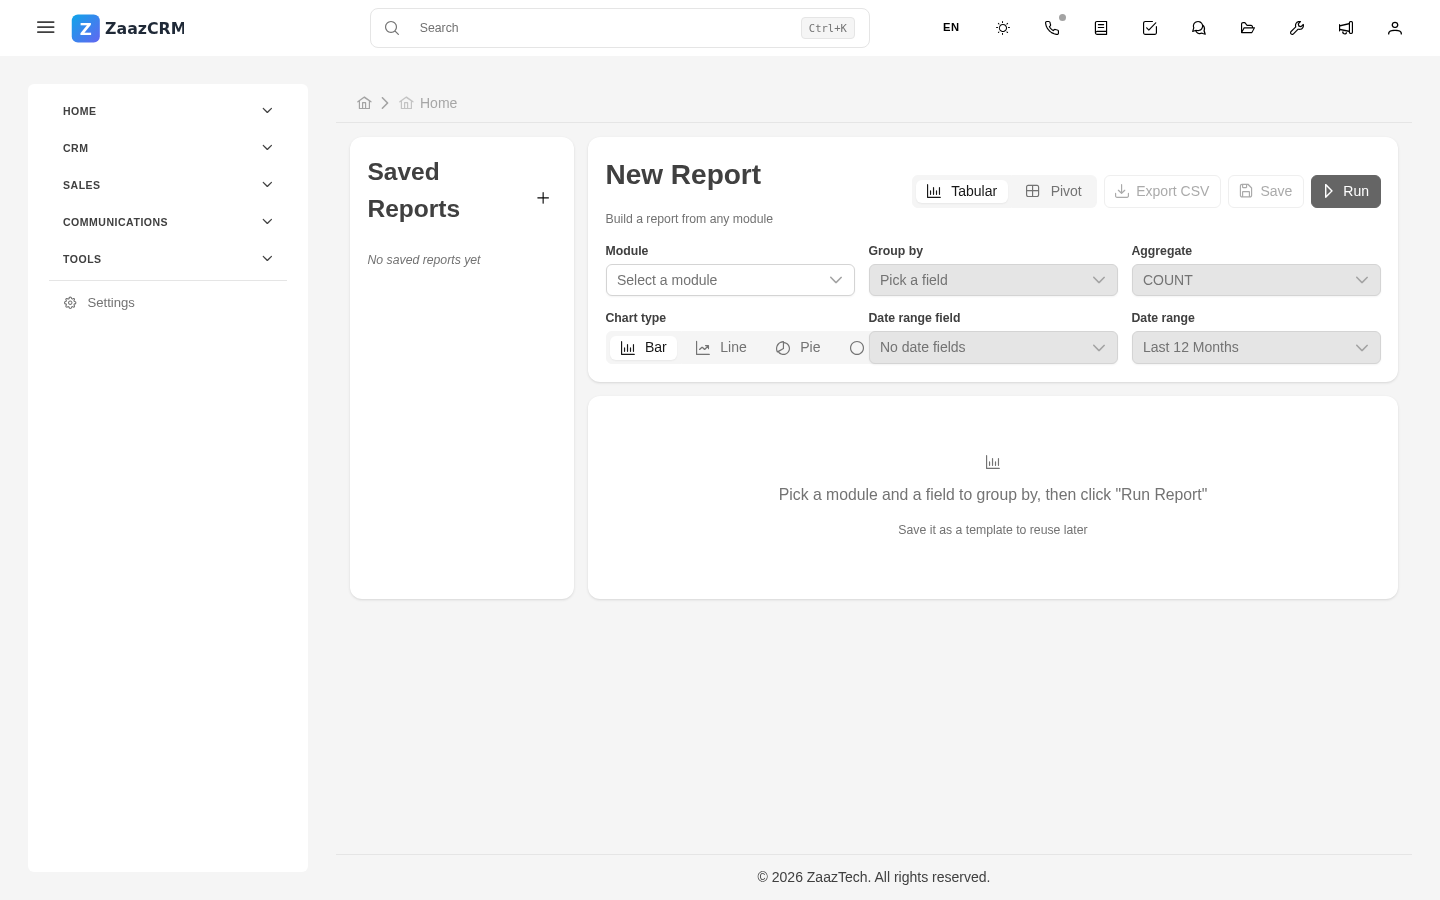The width and height of the screenshot is (1440, 900).
Task: Click "Build a report from any module" text
Action: pyautogui.click(x=689, y=219)
